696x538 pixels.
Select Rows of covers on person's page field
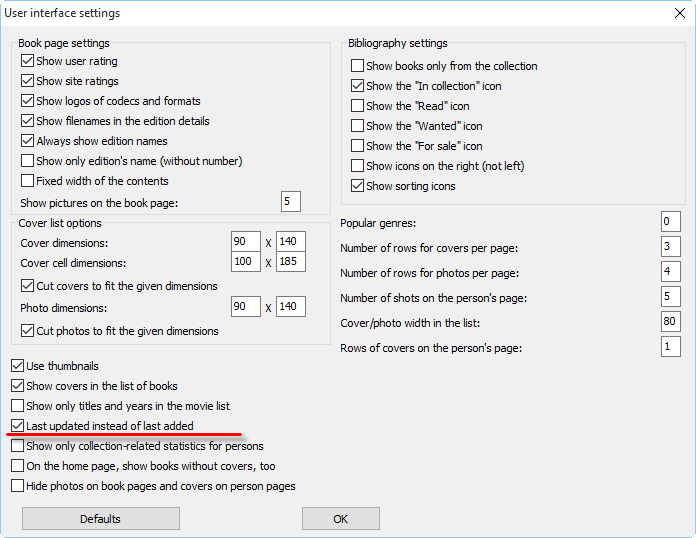coord(671,346)
